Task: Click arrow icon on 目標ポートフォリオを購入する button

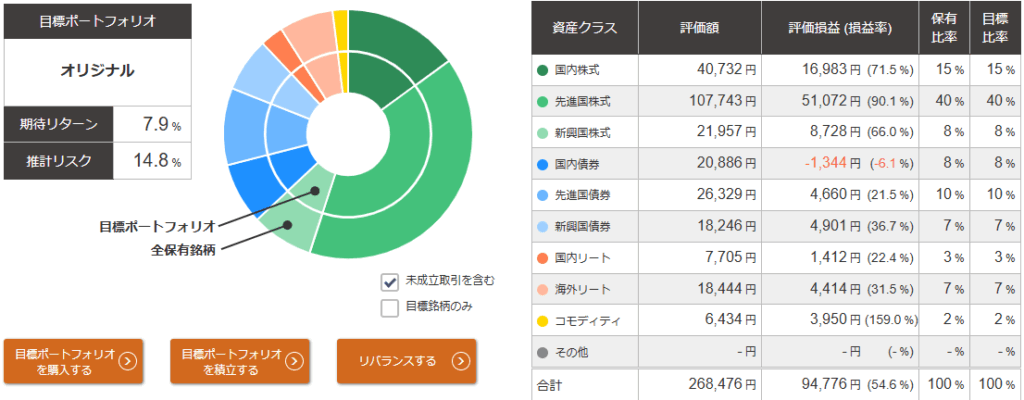Action: click(127, 361)
